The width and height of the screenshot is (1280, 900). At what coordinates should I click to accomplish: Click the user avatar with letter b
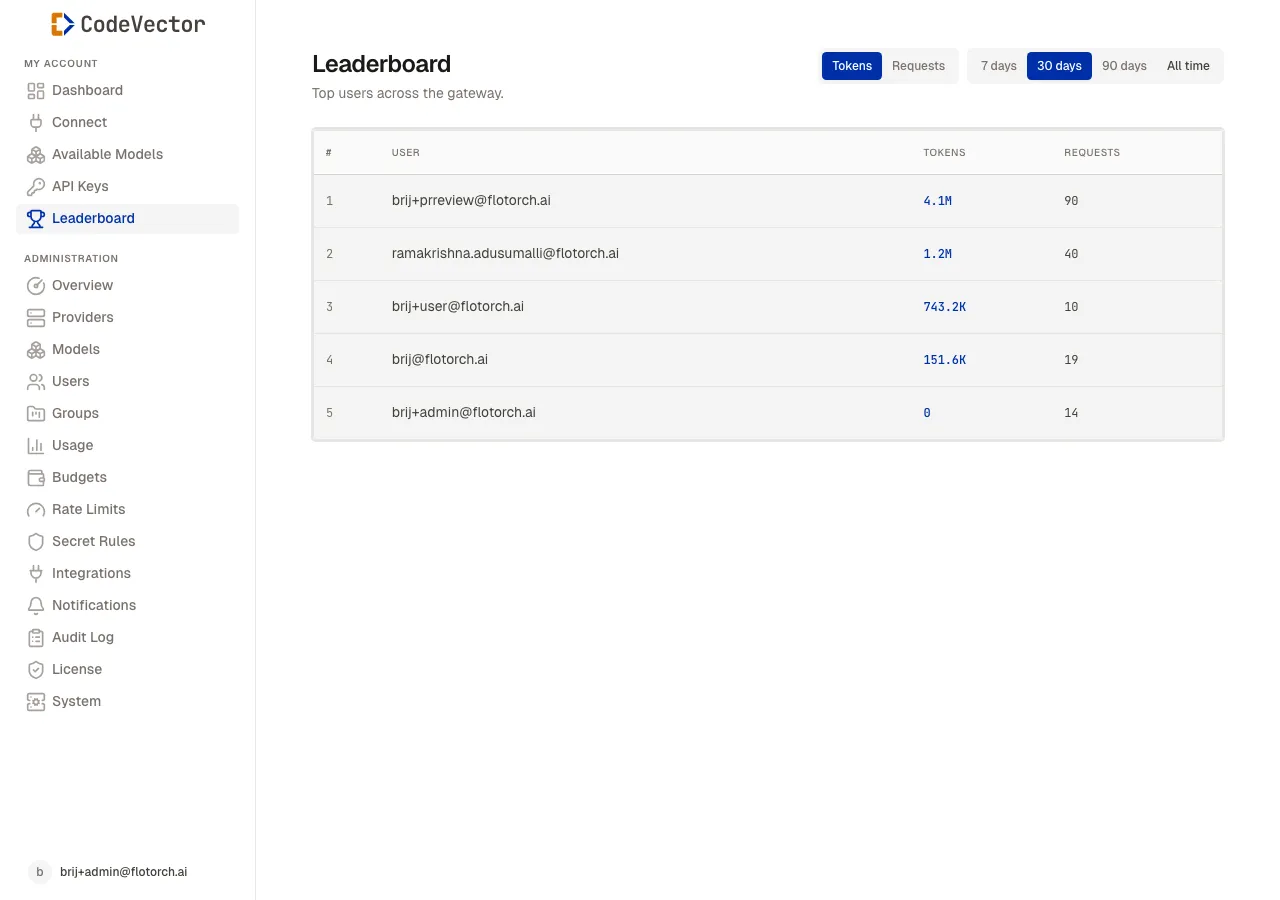pyautogui.click(x=40, y=872)
